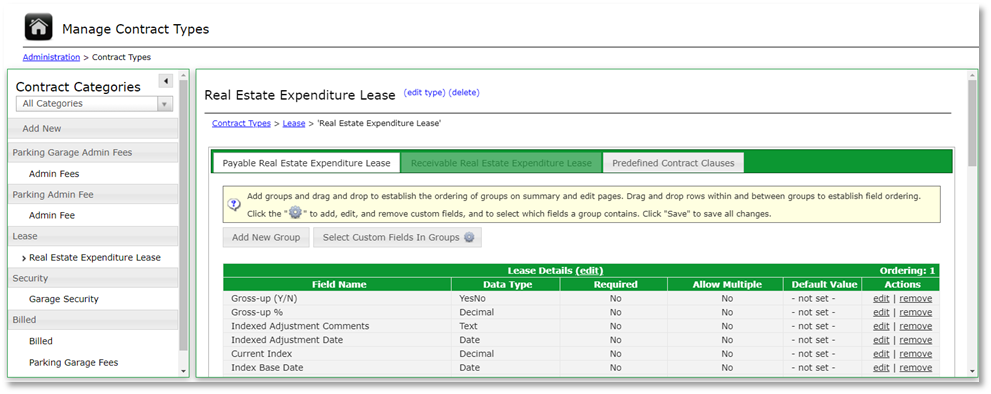Click Select Custom Fields In Groups button
The image size is (991, 394).
(x=398, y=238)
